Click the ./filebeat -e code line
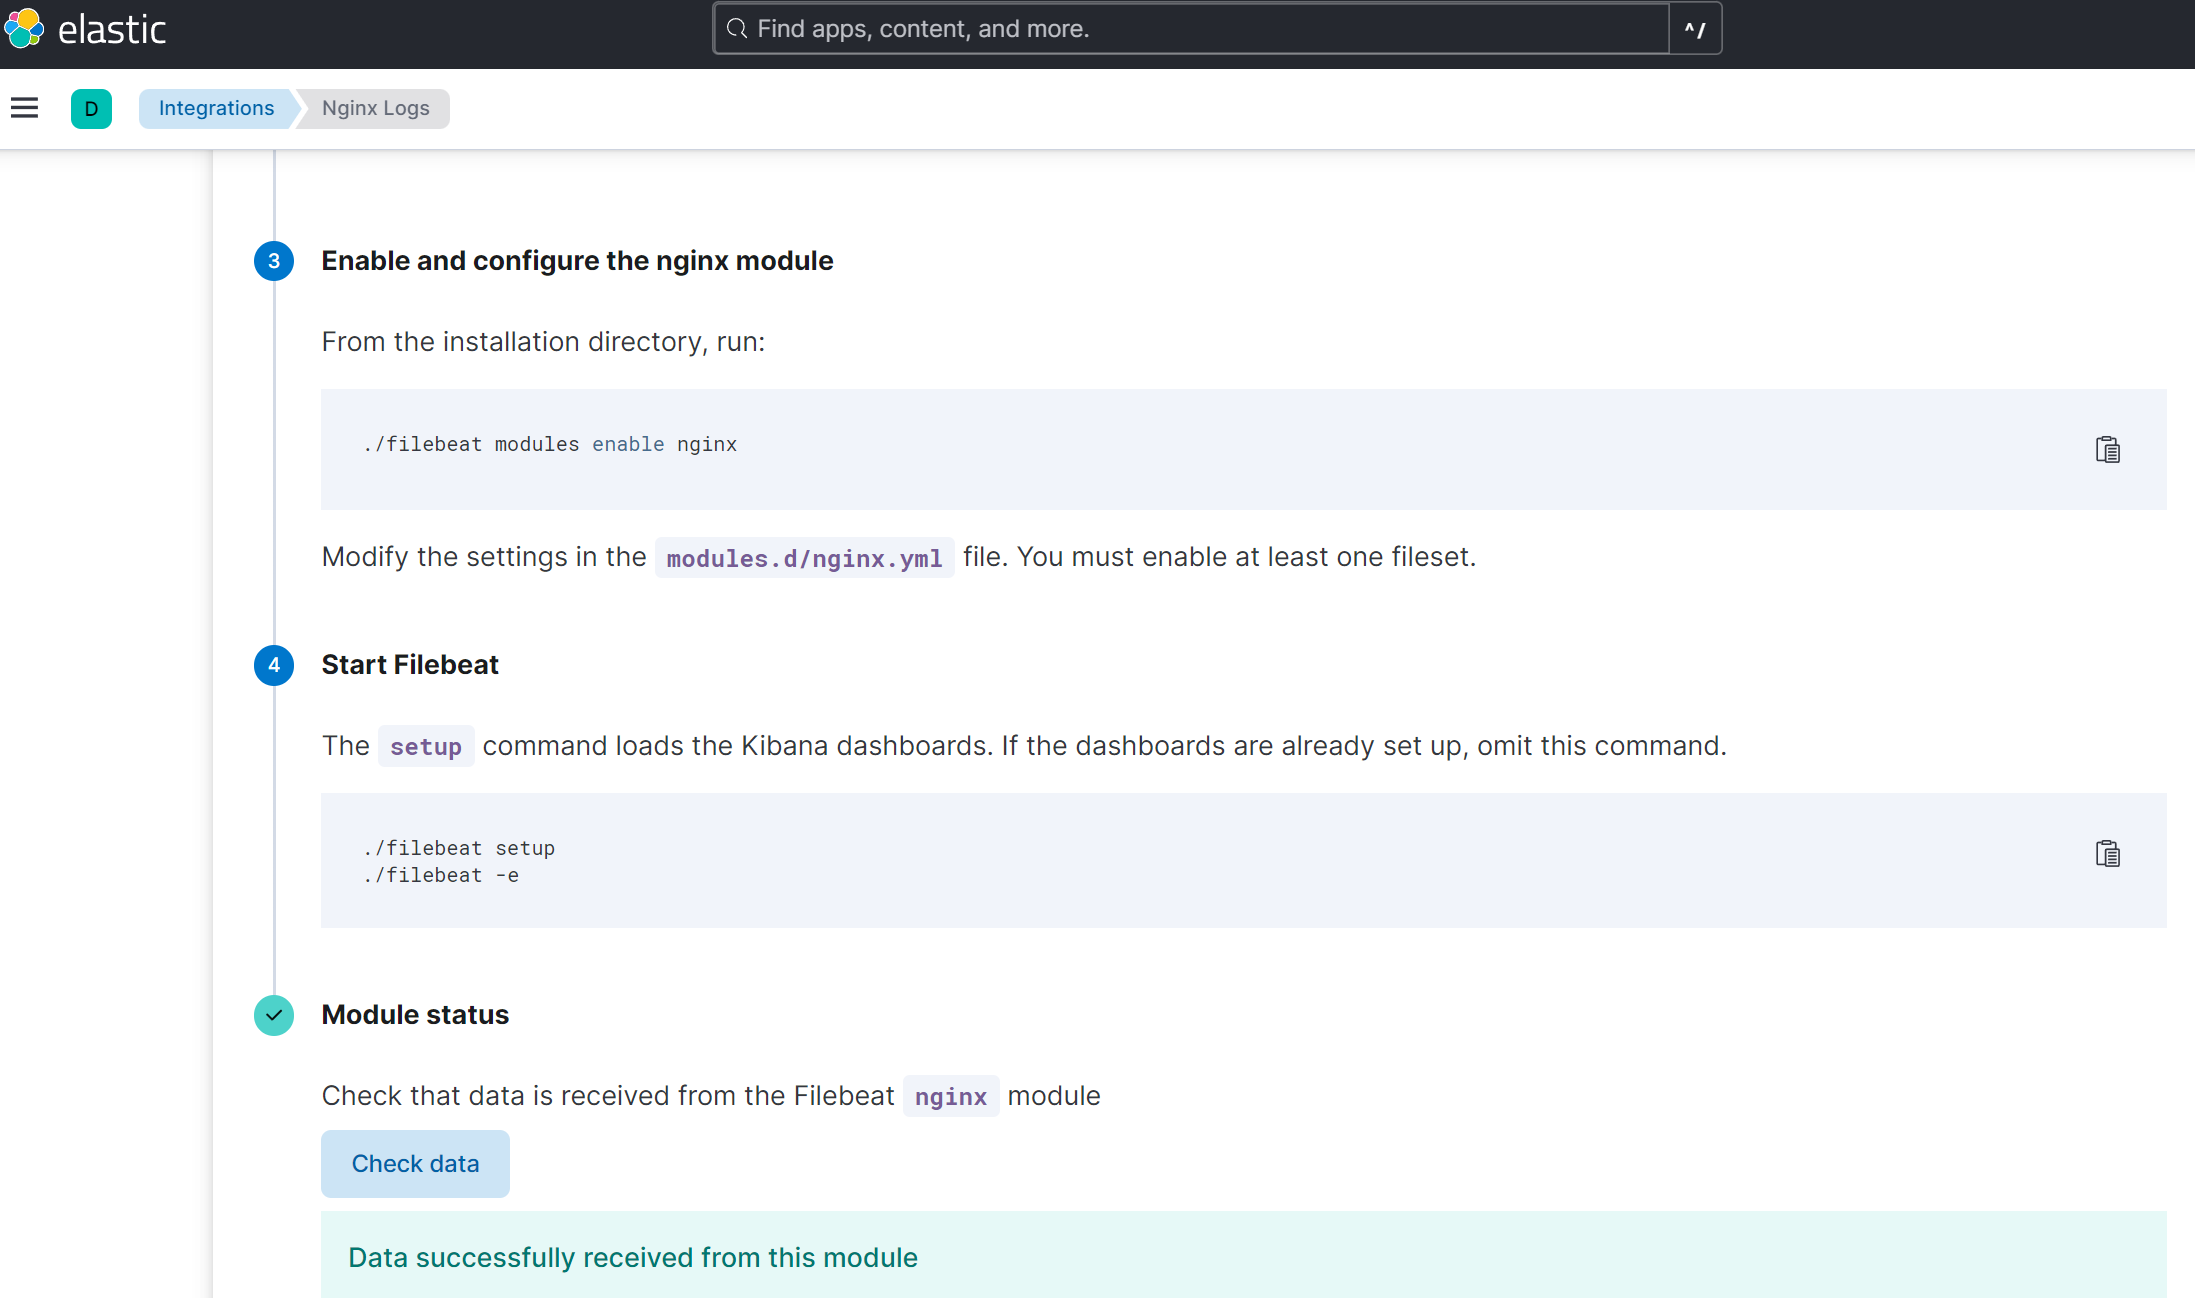 [441, 875]
